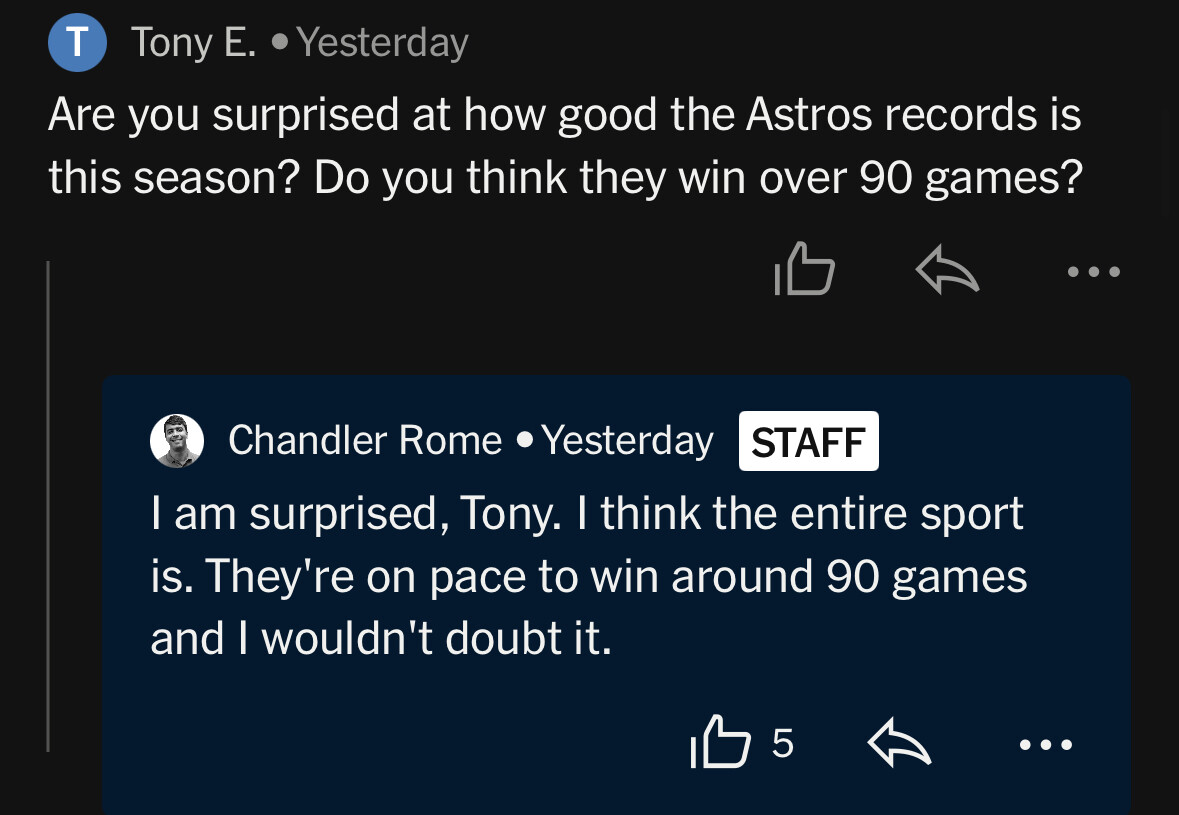Click "90 games" in Chandler Rome's reply
The width and height of the screenshot is (1179, 815).
926,577
